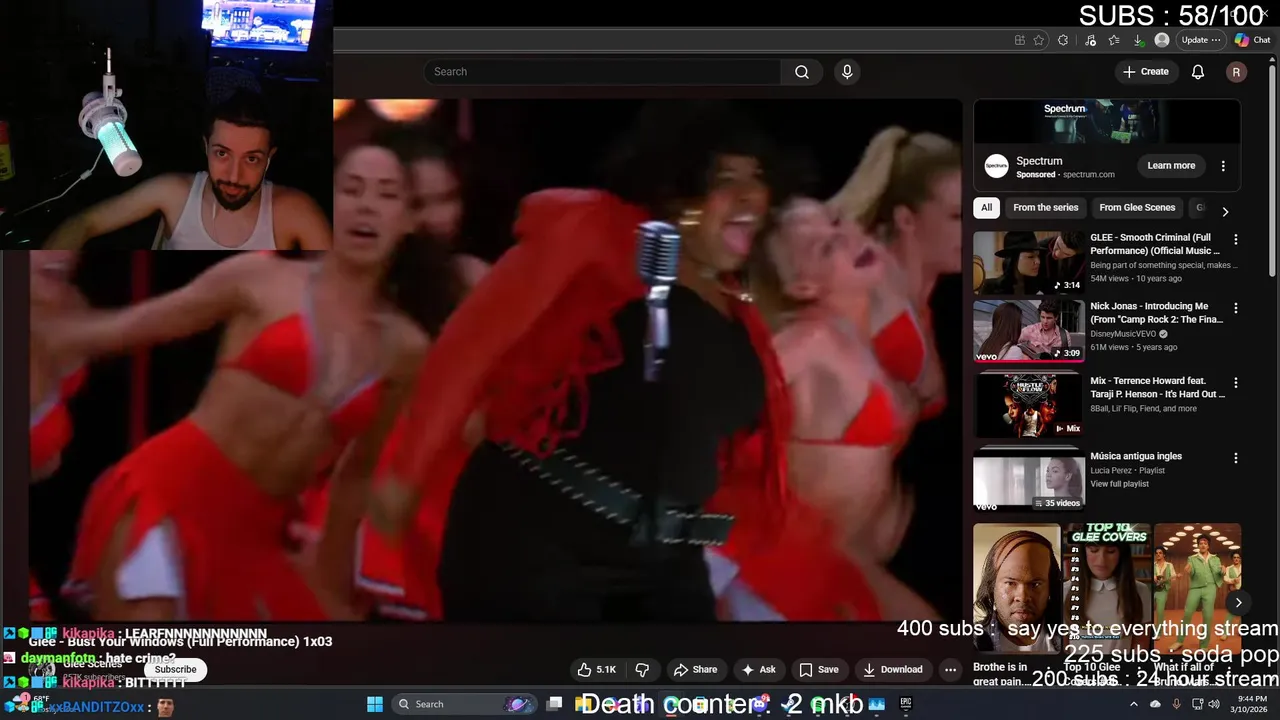Open the browser Update menu button
Image resolution: width=1280 pixels, height=720 pixels.
point(1200,40)
